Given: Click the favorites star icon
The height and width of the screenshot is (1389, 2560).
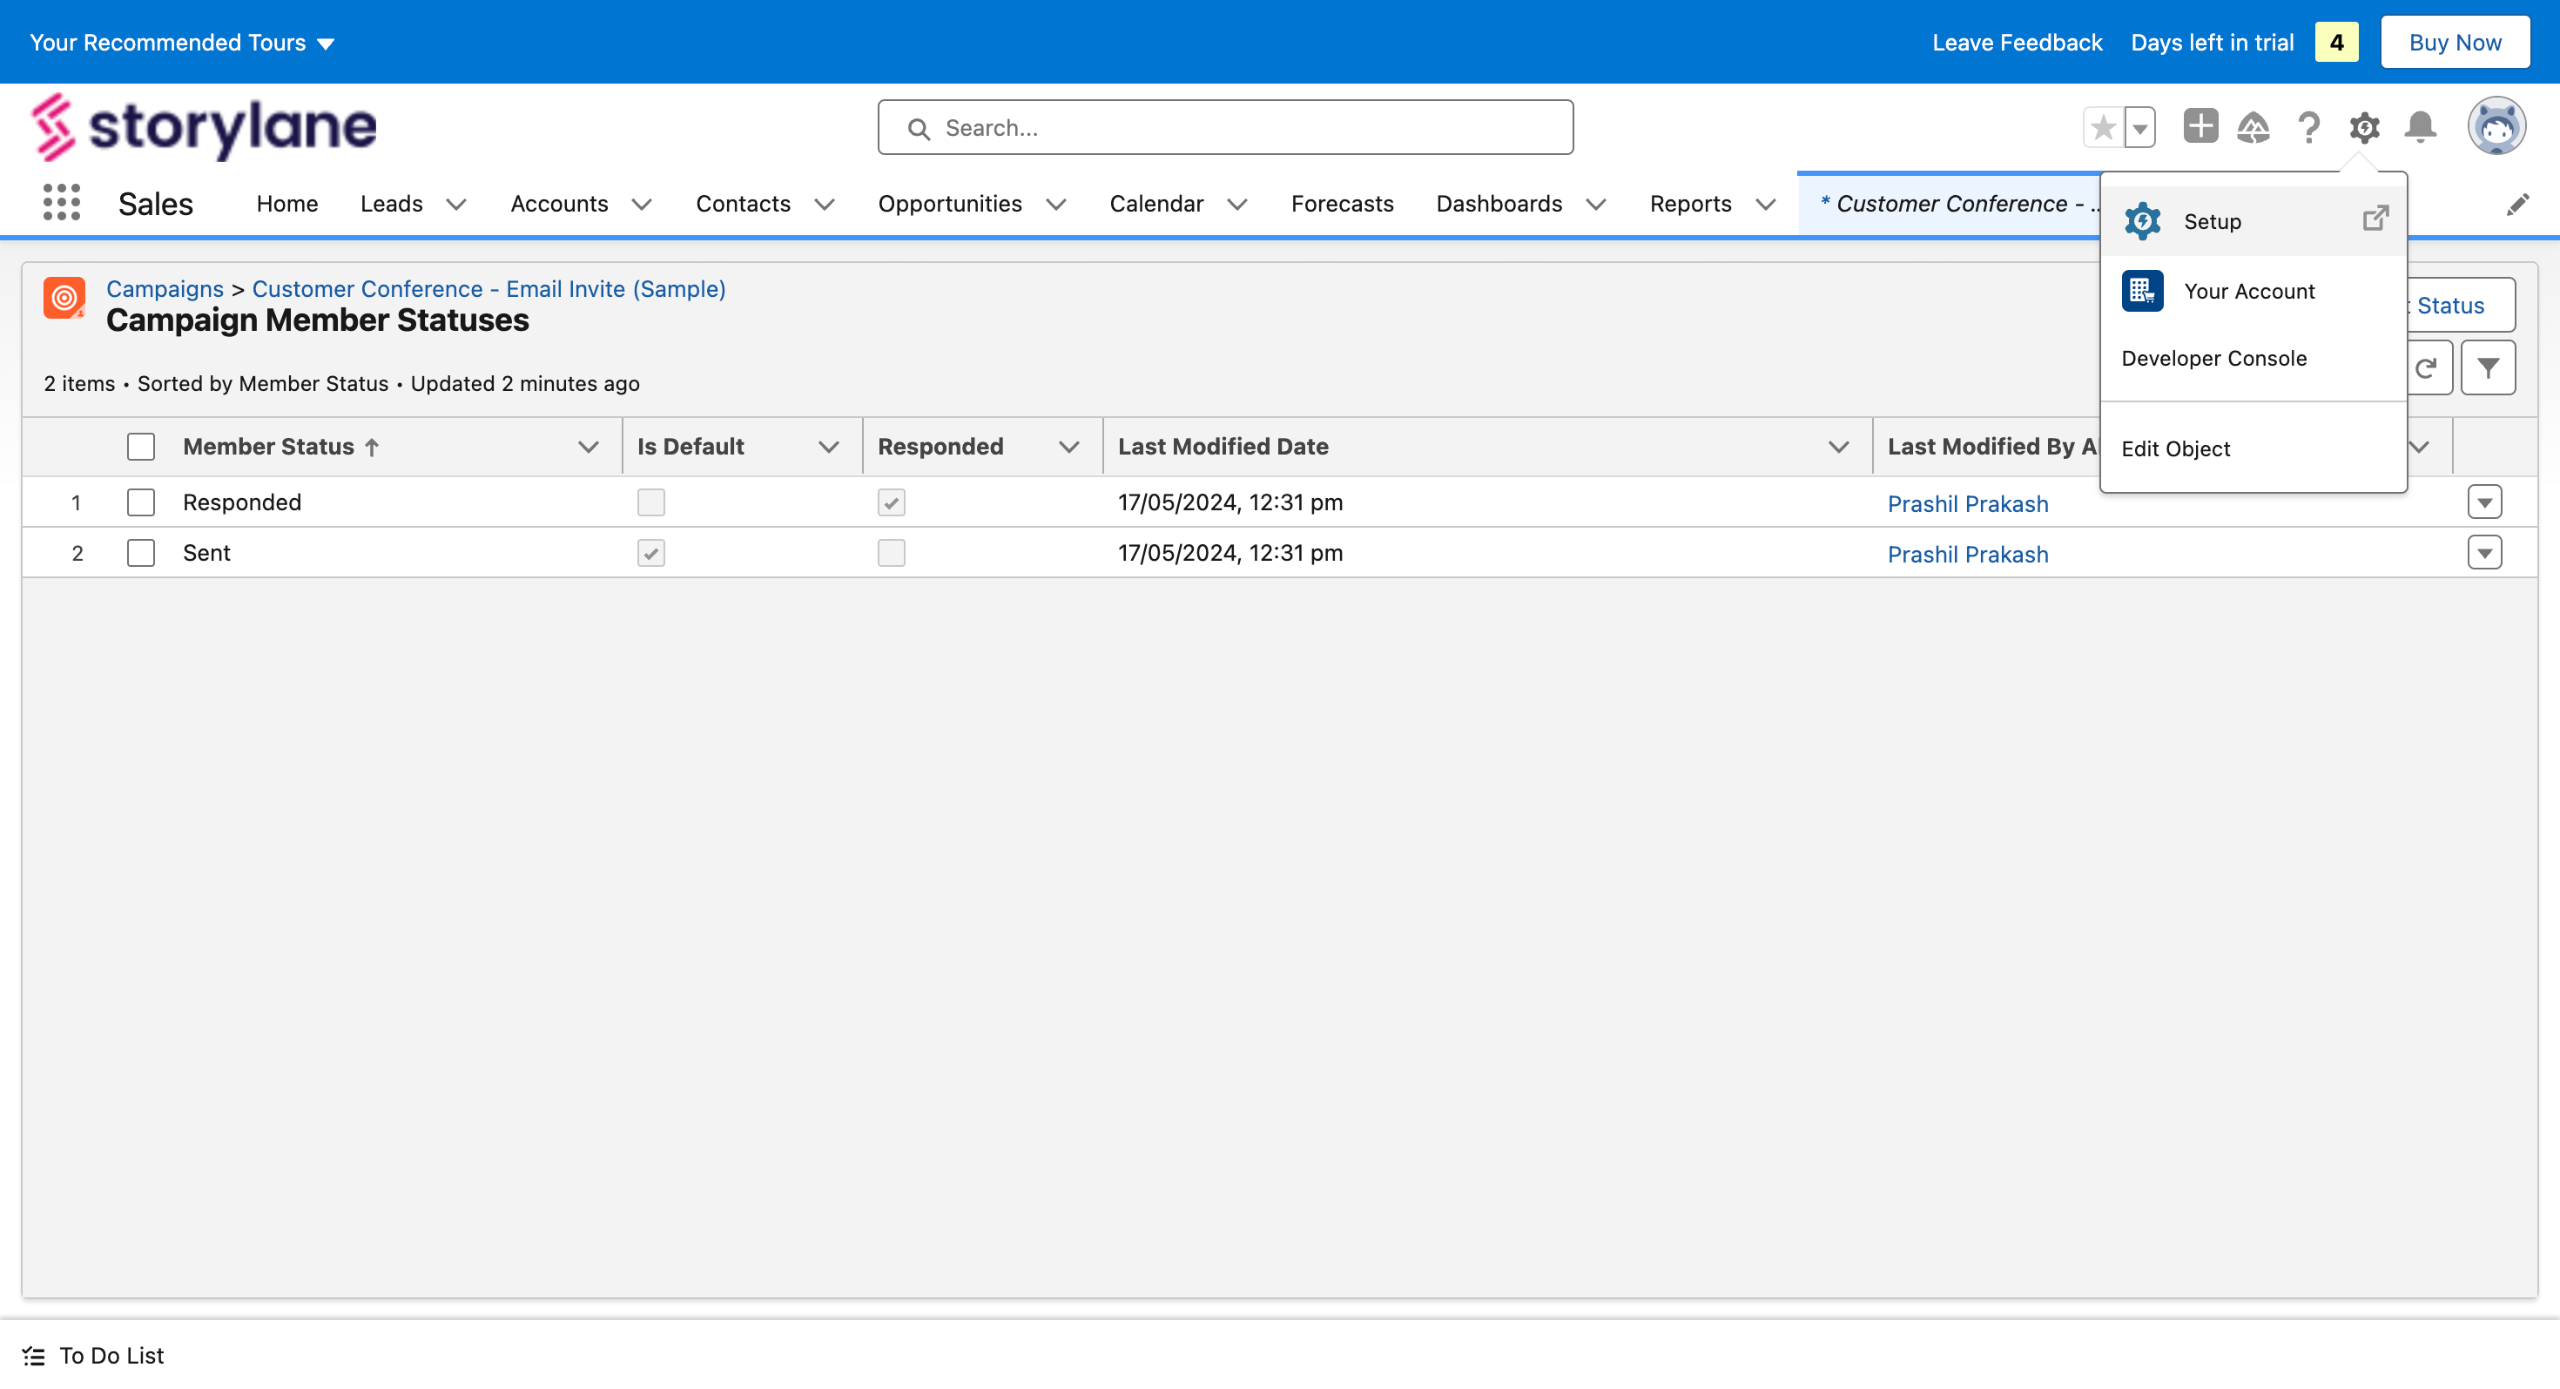Looking at the screenshot, I should click(x=2103, y=127).
